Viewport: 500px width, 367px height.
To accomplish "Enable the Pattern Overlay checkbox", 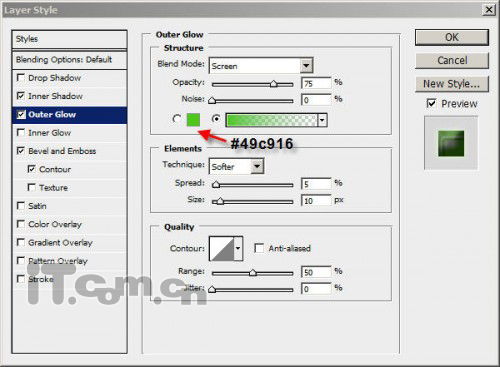I will [21, 260].
